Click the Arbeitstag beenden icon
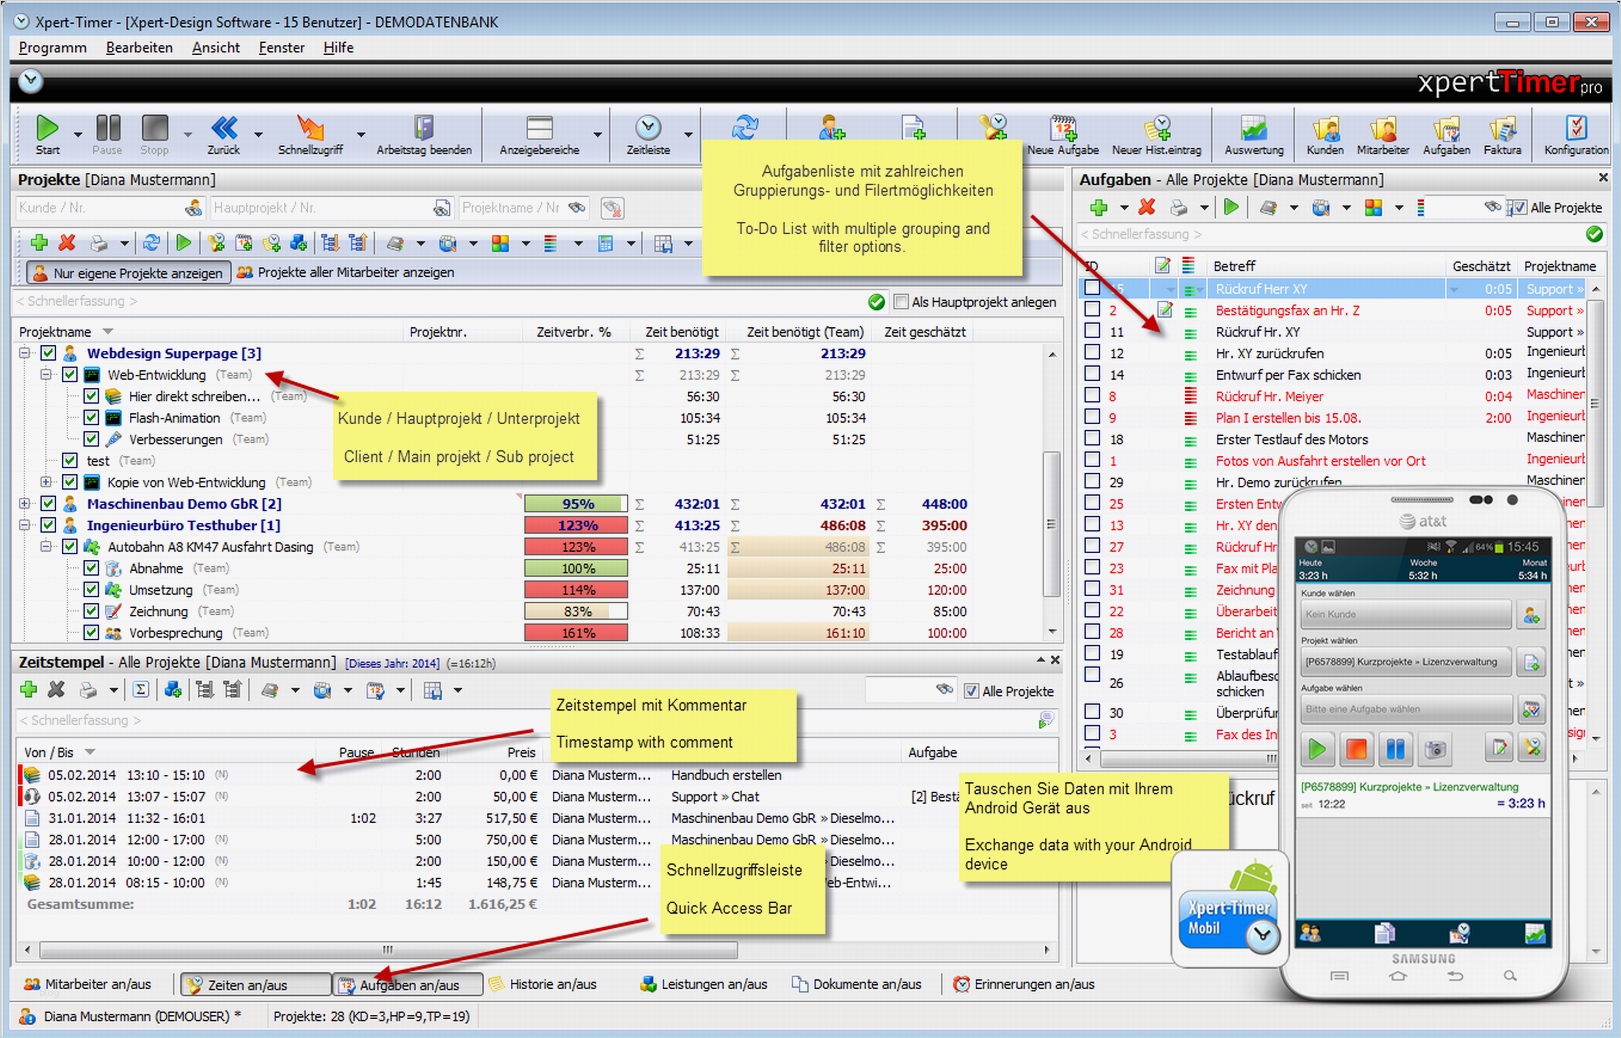This screenshot has height=1038, width=1621. pyautogui.click(x=425, y=128)
